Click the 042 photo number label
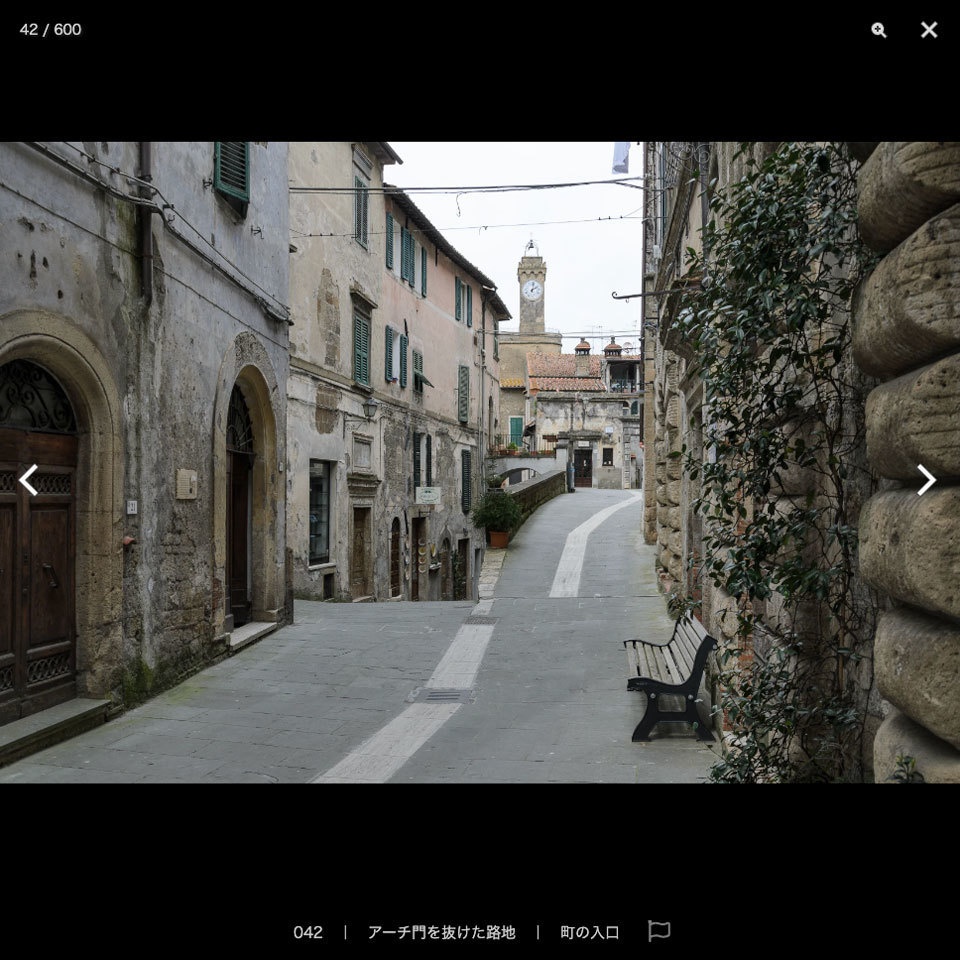Screen dimensions: 960x960 [x=308, y=931]
